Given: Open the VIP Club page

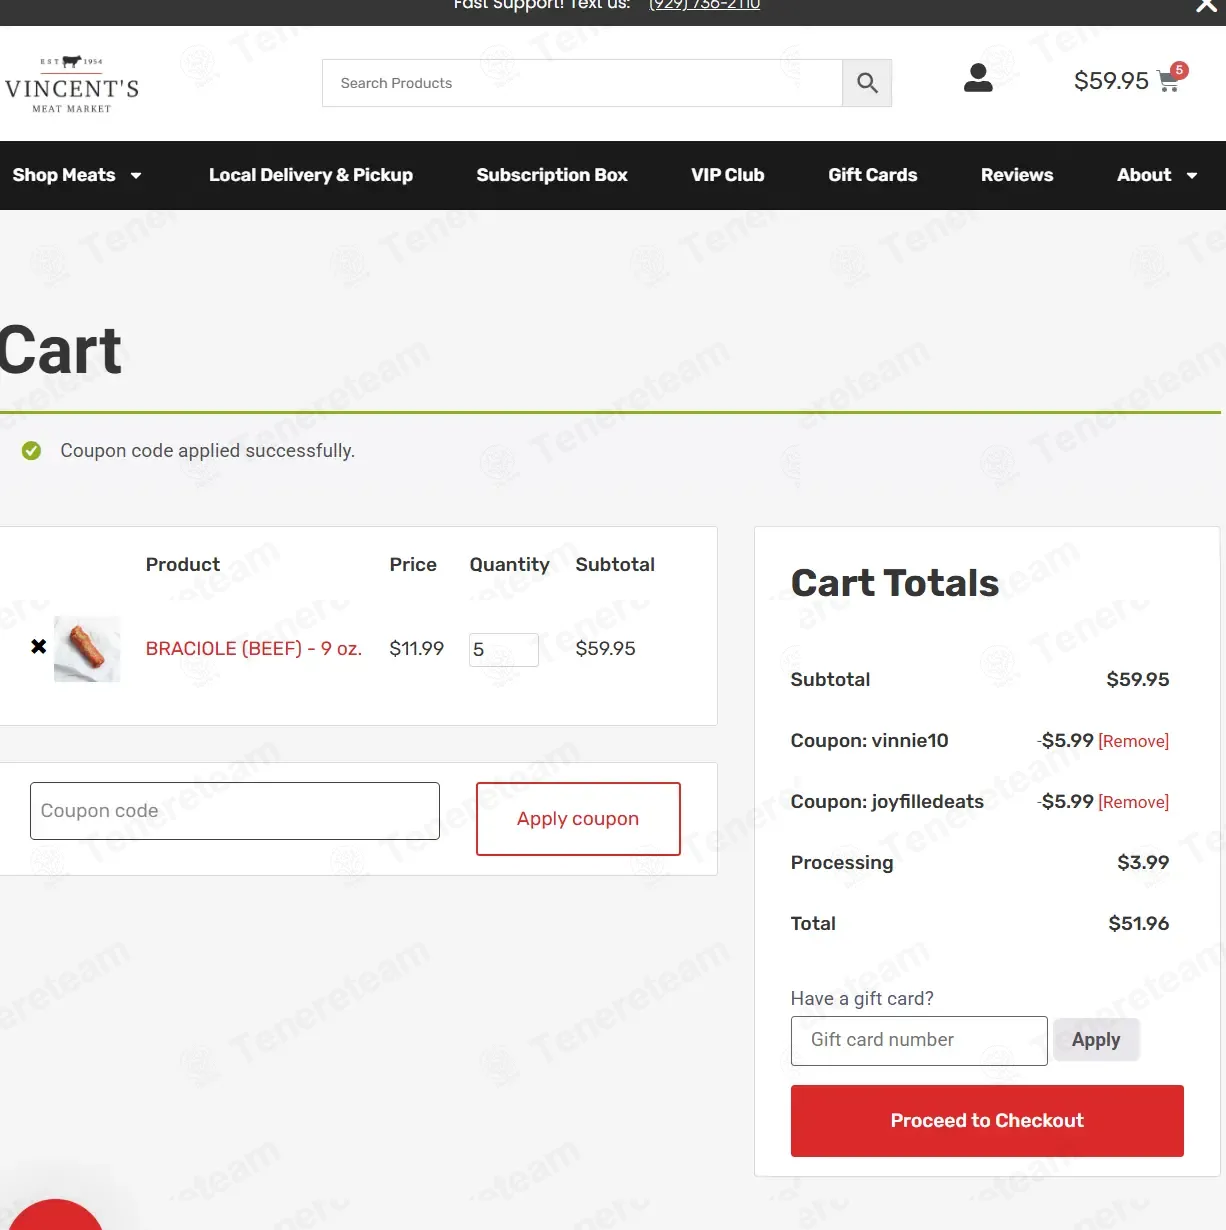Looking at the screenshot, I should tap(728, 175).
